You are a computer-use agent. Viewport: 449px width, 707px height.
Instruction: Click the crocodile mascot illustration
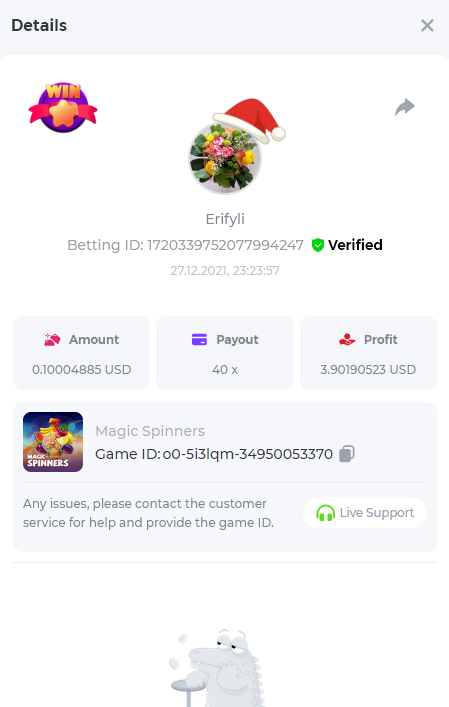(x=217, y=668)
